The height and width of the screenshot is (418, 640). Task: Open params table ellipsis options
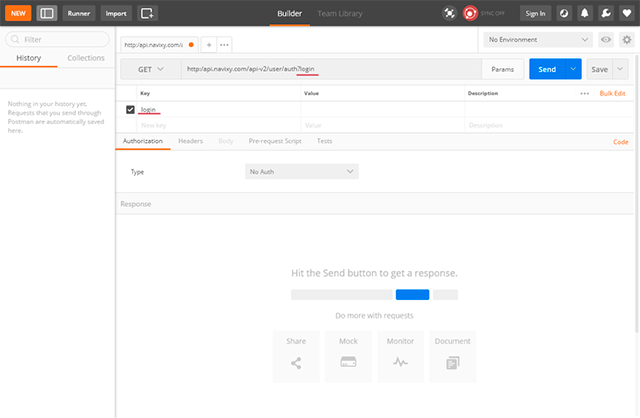[584, 93]
